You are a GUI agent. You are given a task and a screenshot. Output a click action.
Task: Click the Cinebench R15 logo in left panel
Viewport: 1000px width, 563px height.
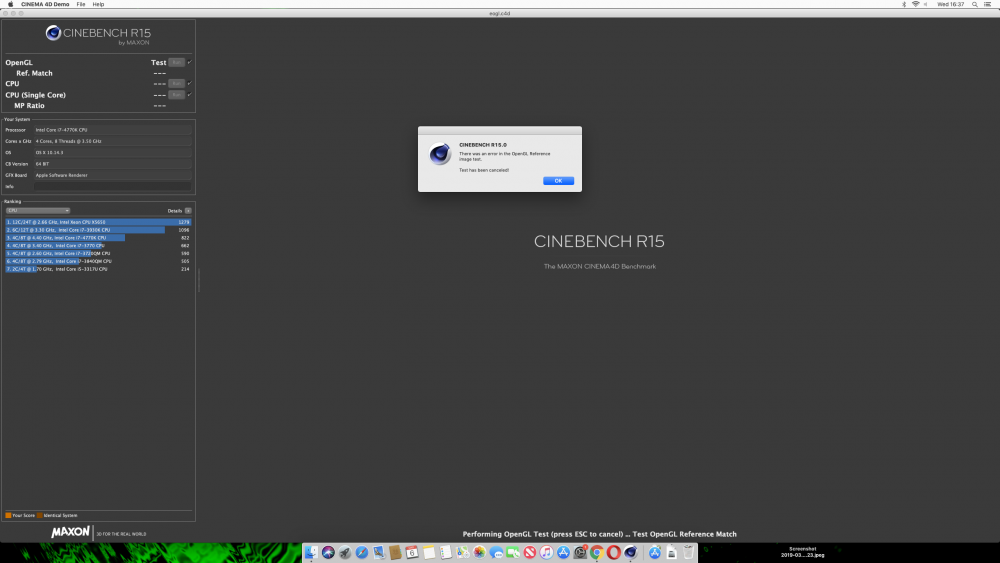pyautogui.click(x=98, y=34)
